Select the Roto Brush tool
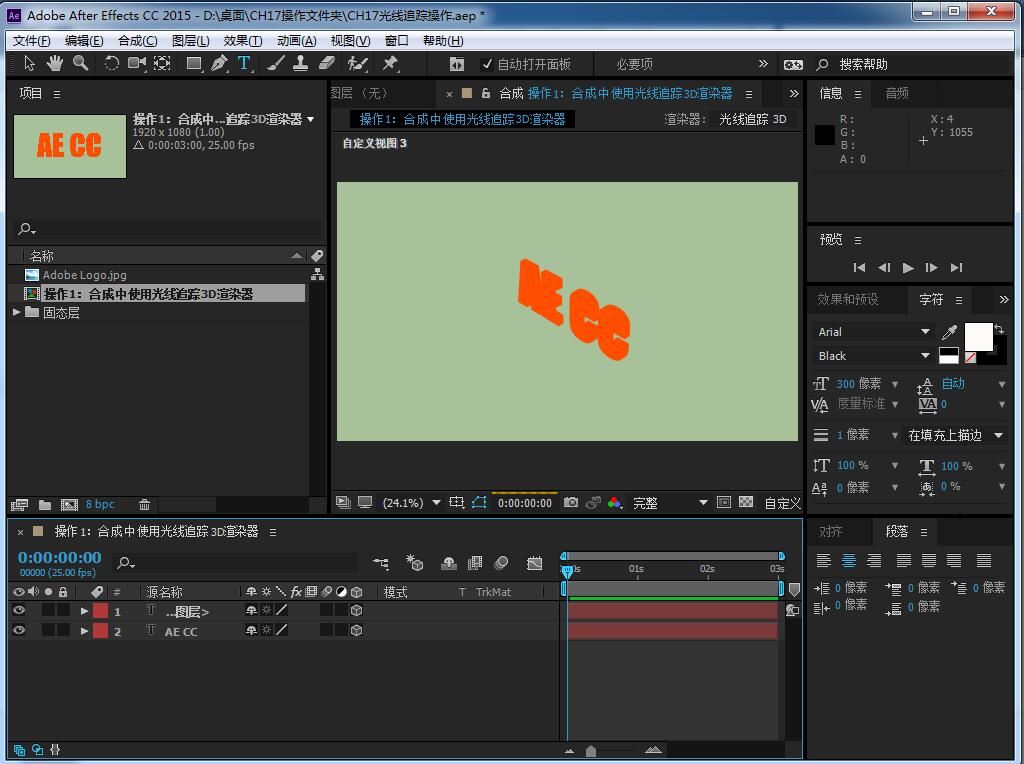Screen dimensions: 1024x764 (x=357, y=63)
